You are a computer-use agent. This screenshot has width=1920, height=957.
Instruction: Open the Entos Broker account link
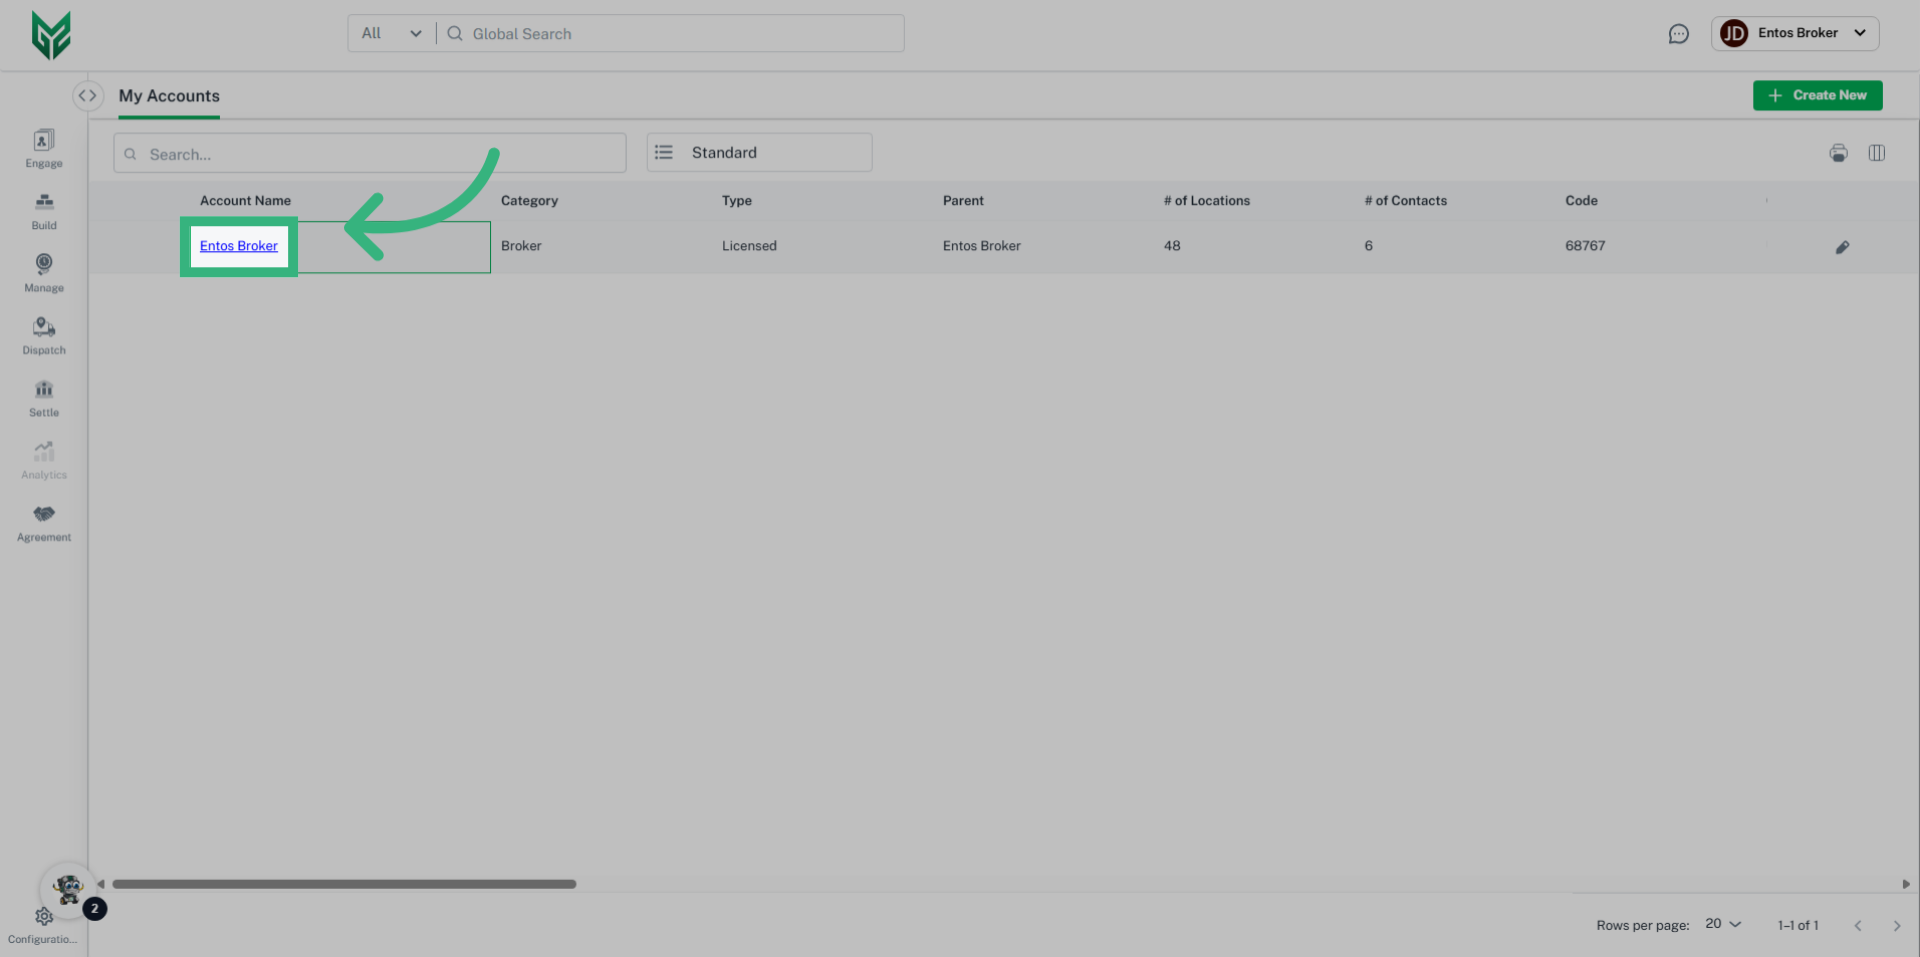(x=238, y=246)
